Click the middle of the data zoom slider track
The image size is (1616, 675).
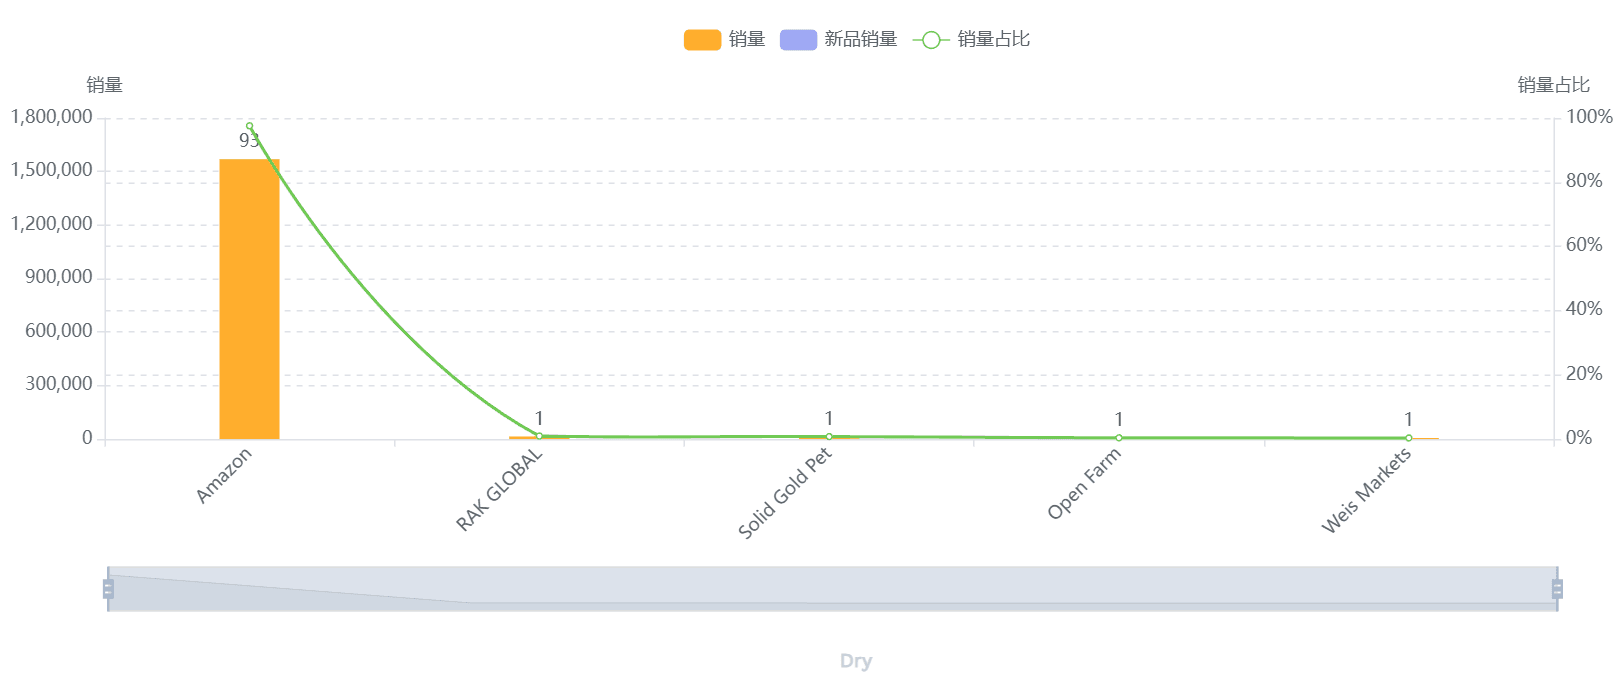[832, 589]
